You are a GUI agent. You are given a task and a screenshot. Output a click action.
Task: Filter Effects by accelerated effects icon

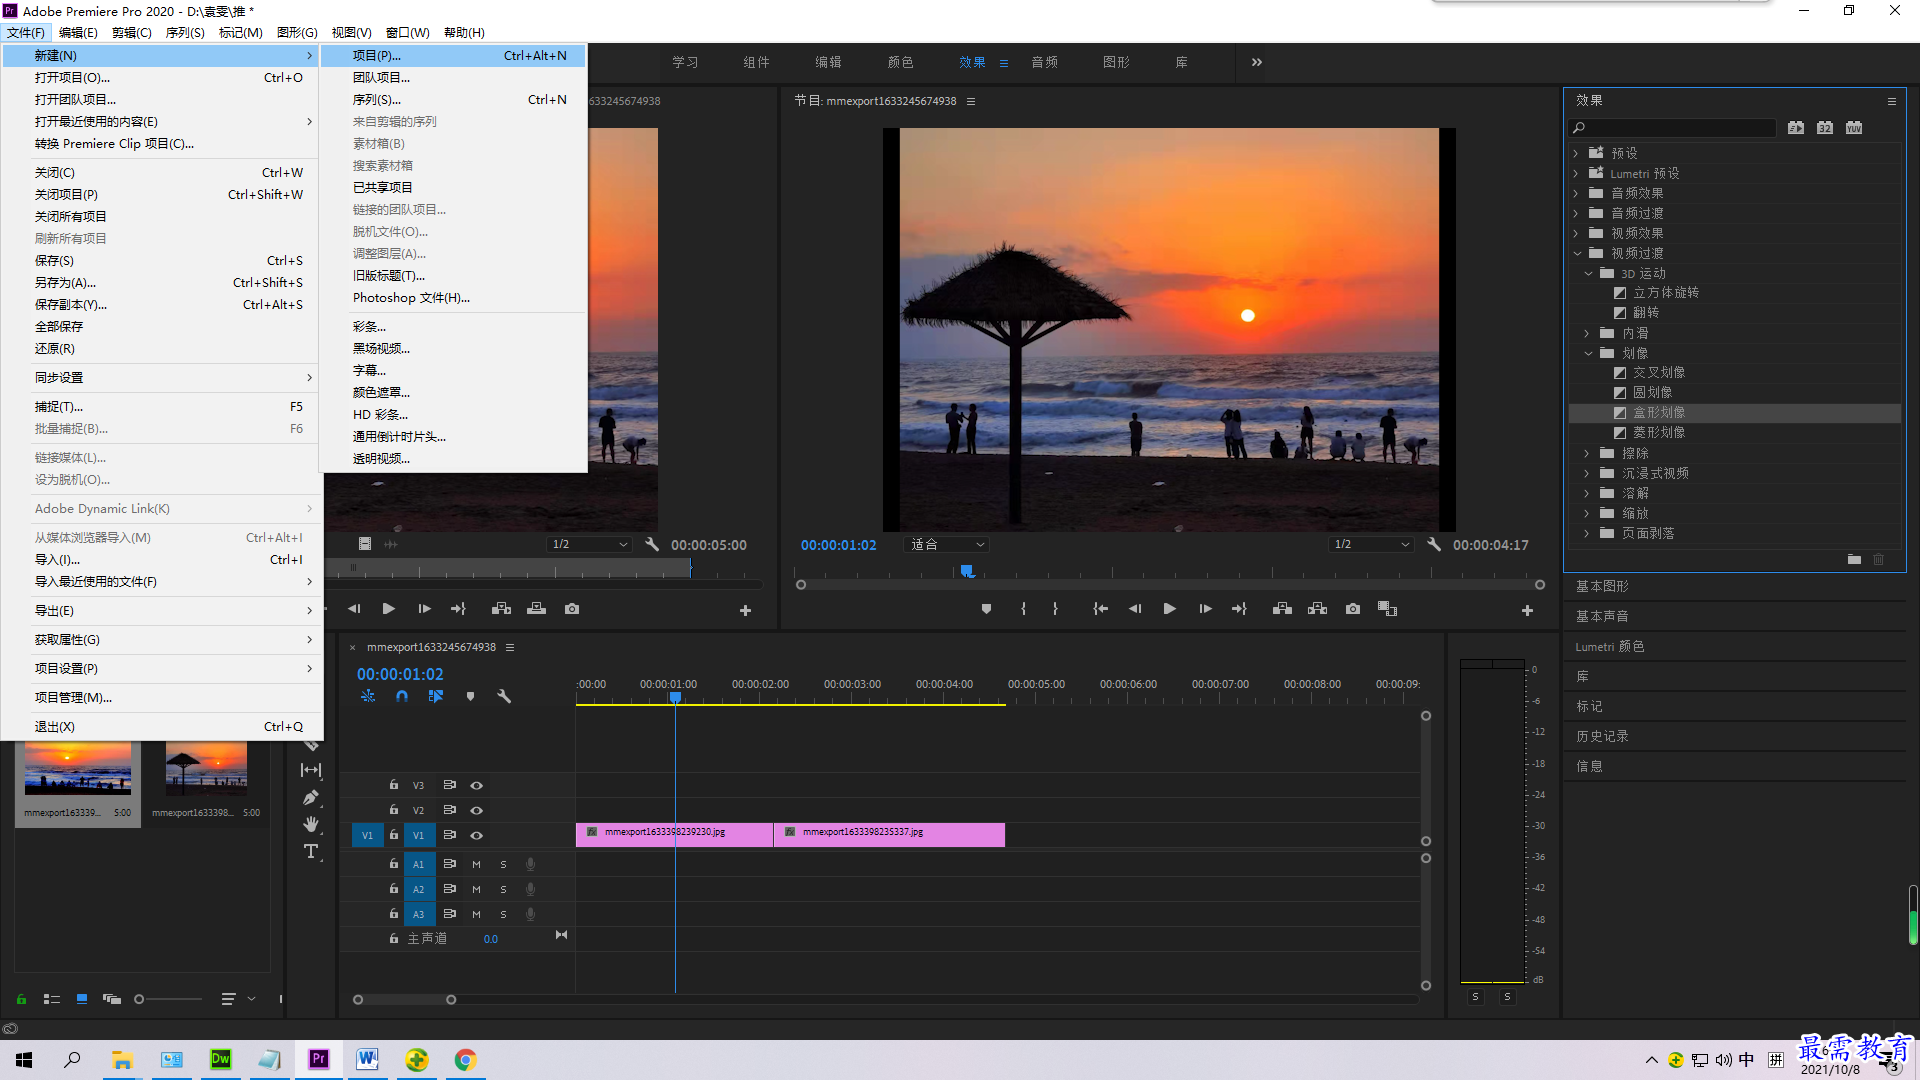click(x=1796, y=128)
